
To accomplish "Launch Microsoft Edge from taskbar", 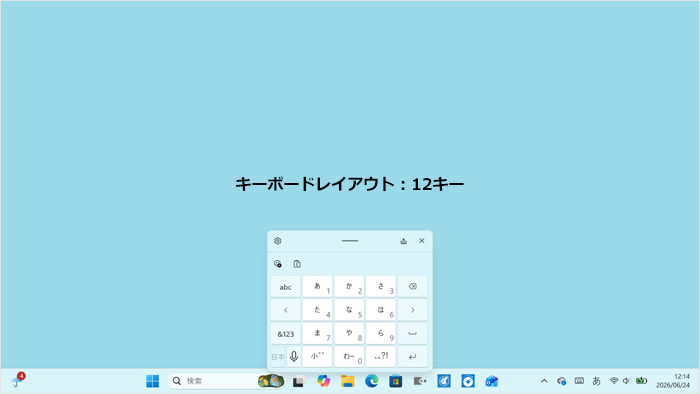I will 371,381.
